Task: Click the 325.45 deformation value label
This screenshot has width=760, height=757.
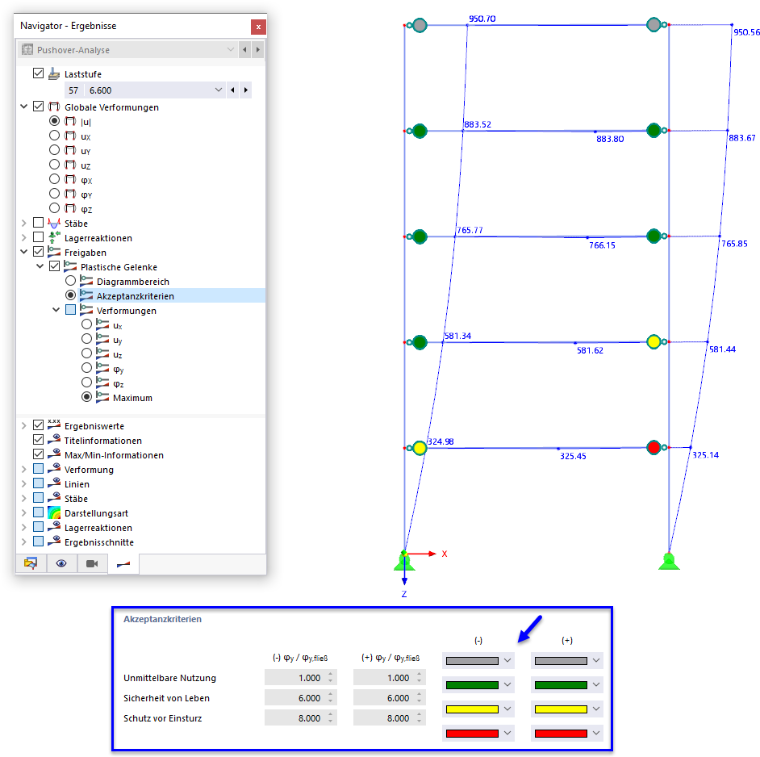Action: (x=573, y=456)
